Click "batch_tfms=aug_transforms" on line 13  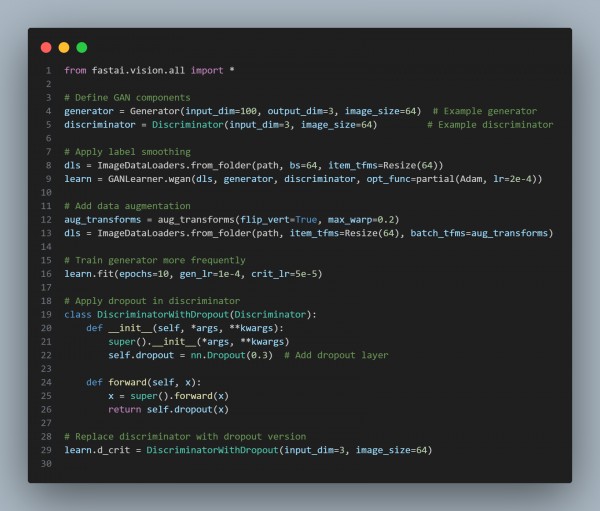(479, 233)
